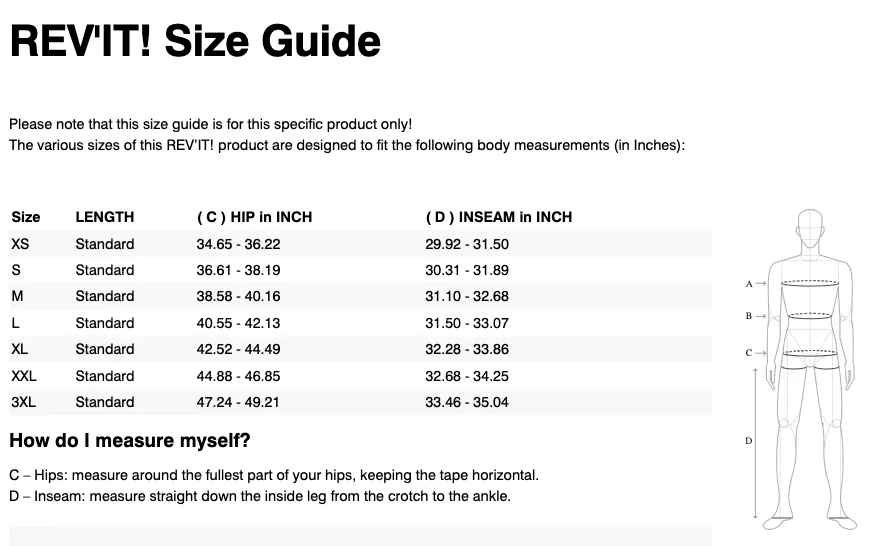Click the A chest marker on figure
Viewport: 878px width, 546px height.
point(749,284)
